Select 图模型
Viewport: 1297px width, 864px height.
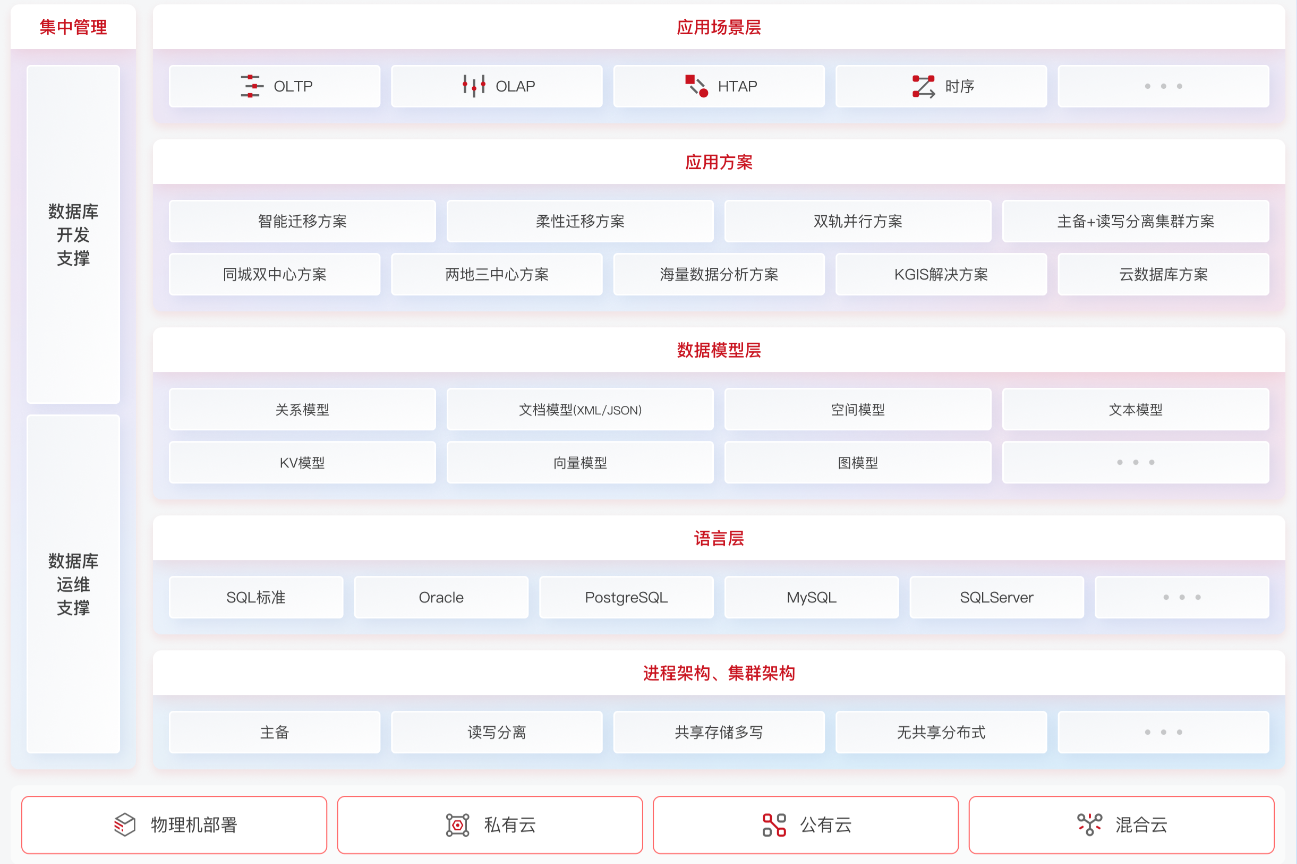point(858,462)
